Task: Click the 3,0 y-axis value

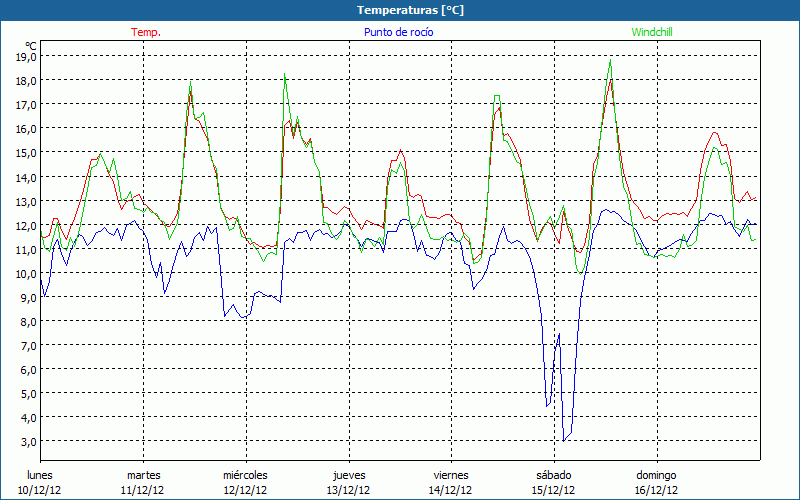Action: click(x=26, y=441)
